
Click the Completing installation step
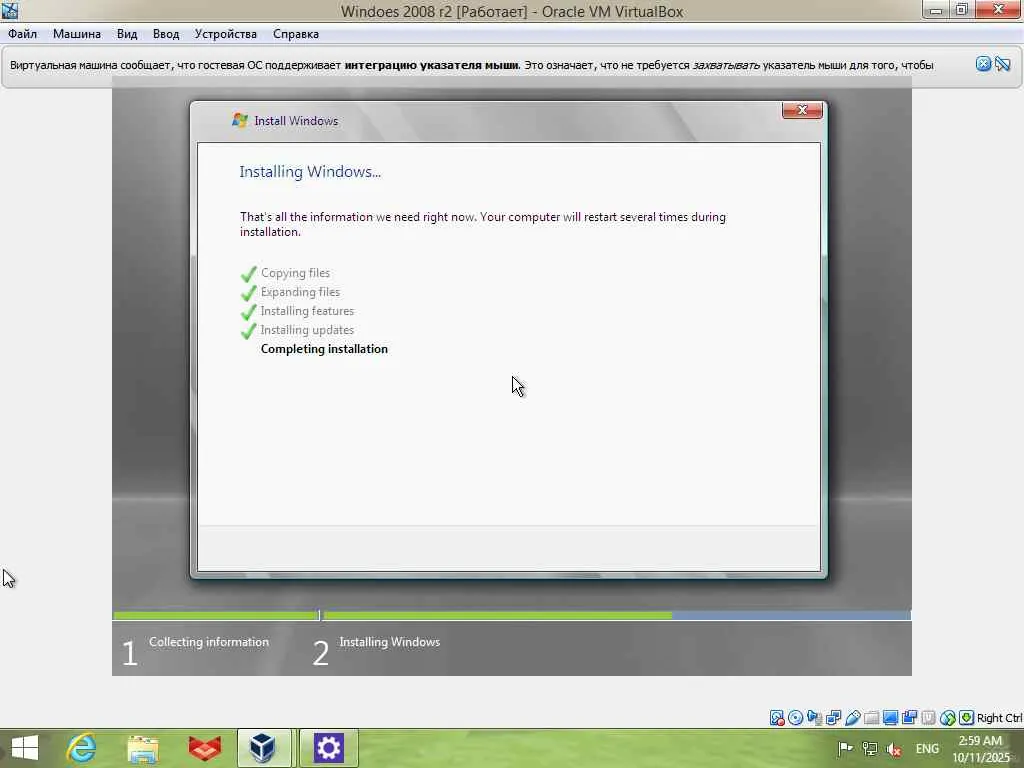pos(325,349)
